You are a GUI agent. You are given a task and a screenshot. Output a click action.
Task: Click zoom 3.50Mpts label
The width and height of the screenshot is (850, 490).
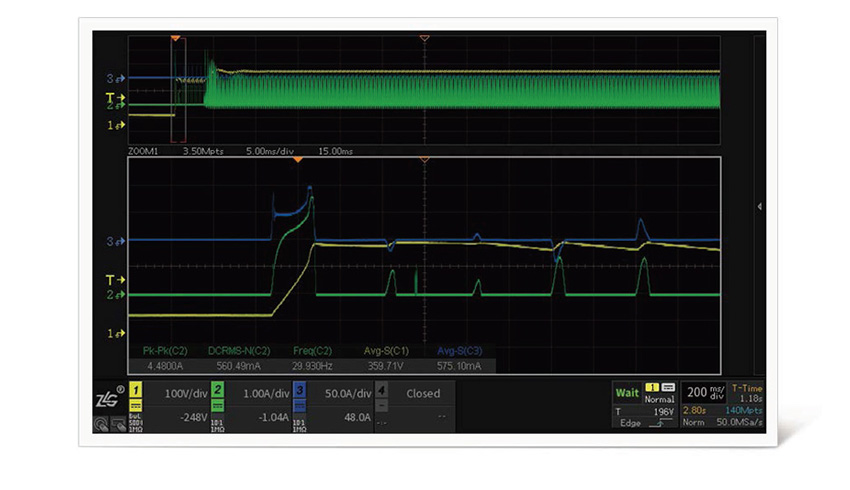(x=203, y=151)
